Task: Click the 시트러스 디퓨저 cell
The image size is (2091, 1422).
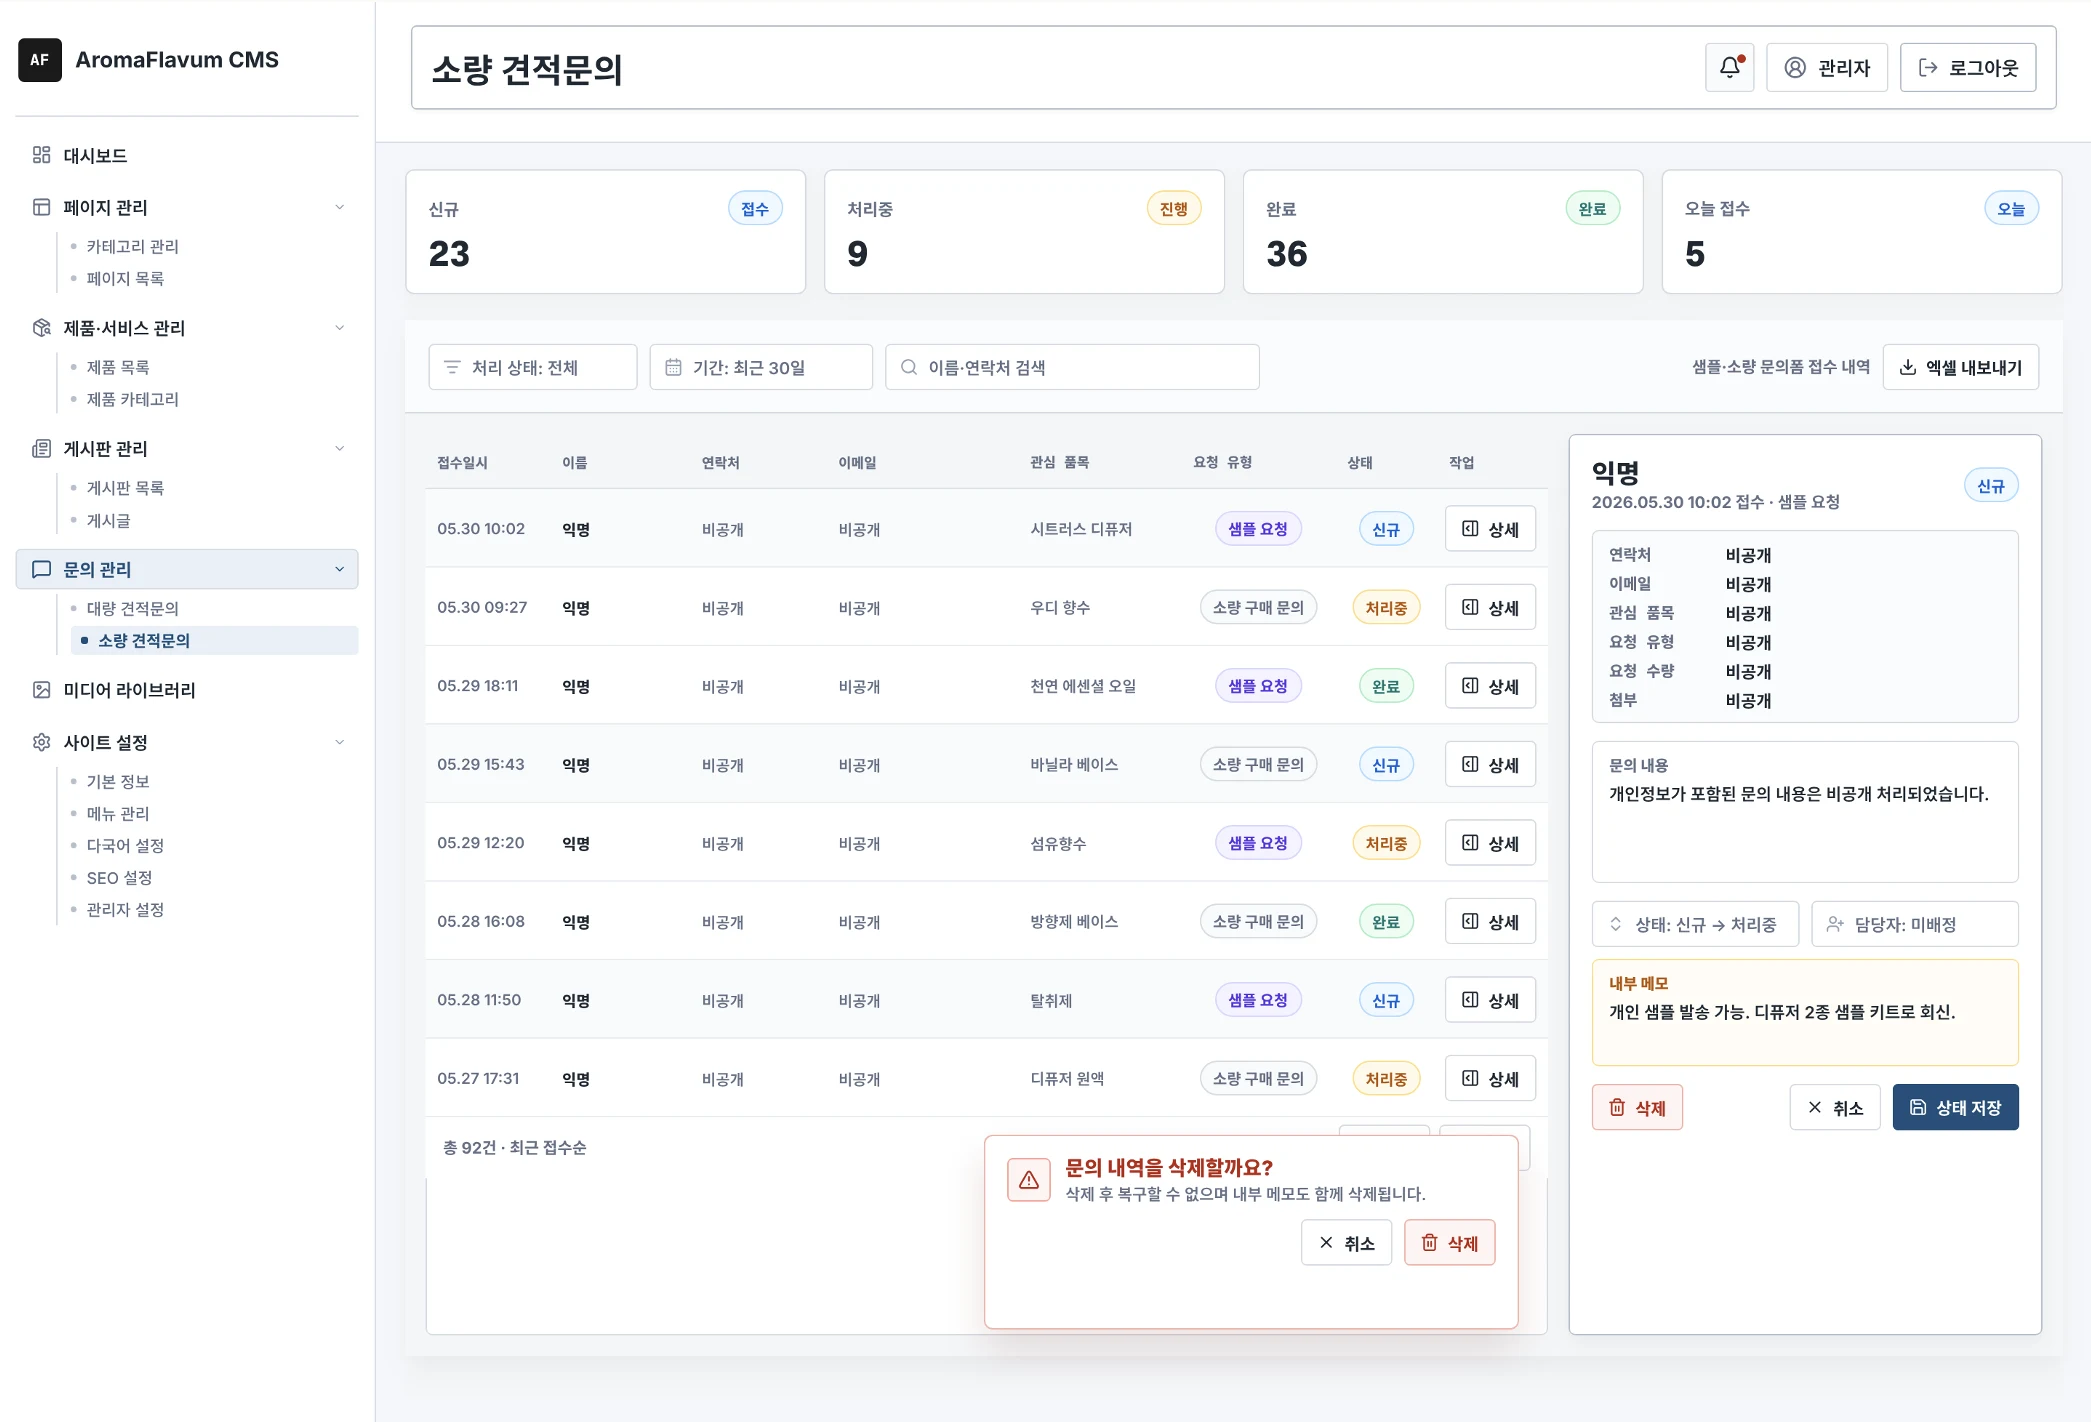Action: pos(1081,529)
